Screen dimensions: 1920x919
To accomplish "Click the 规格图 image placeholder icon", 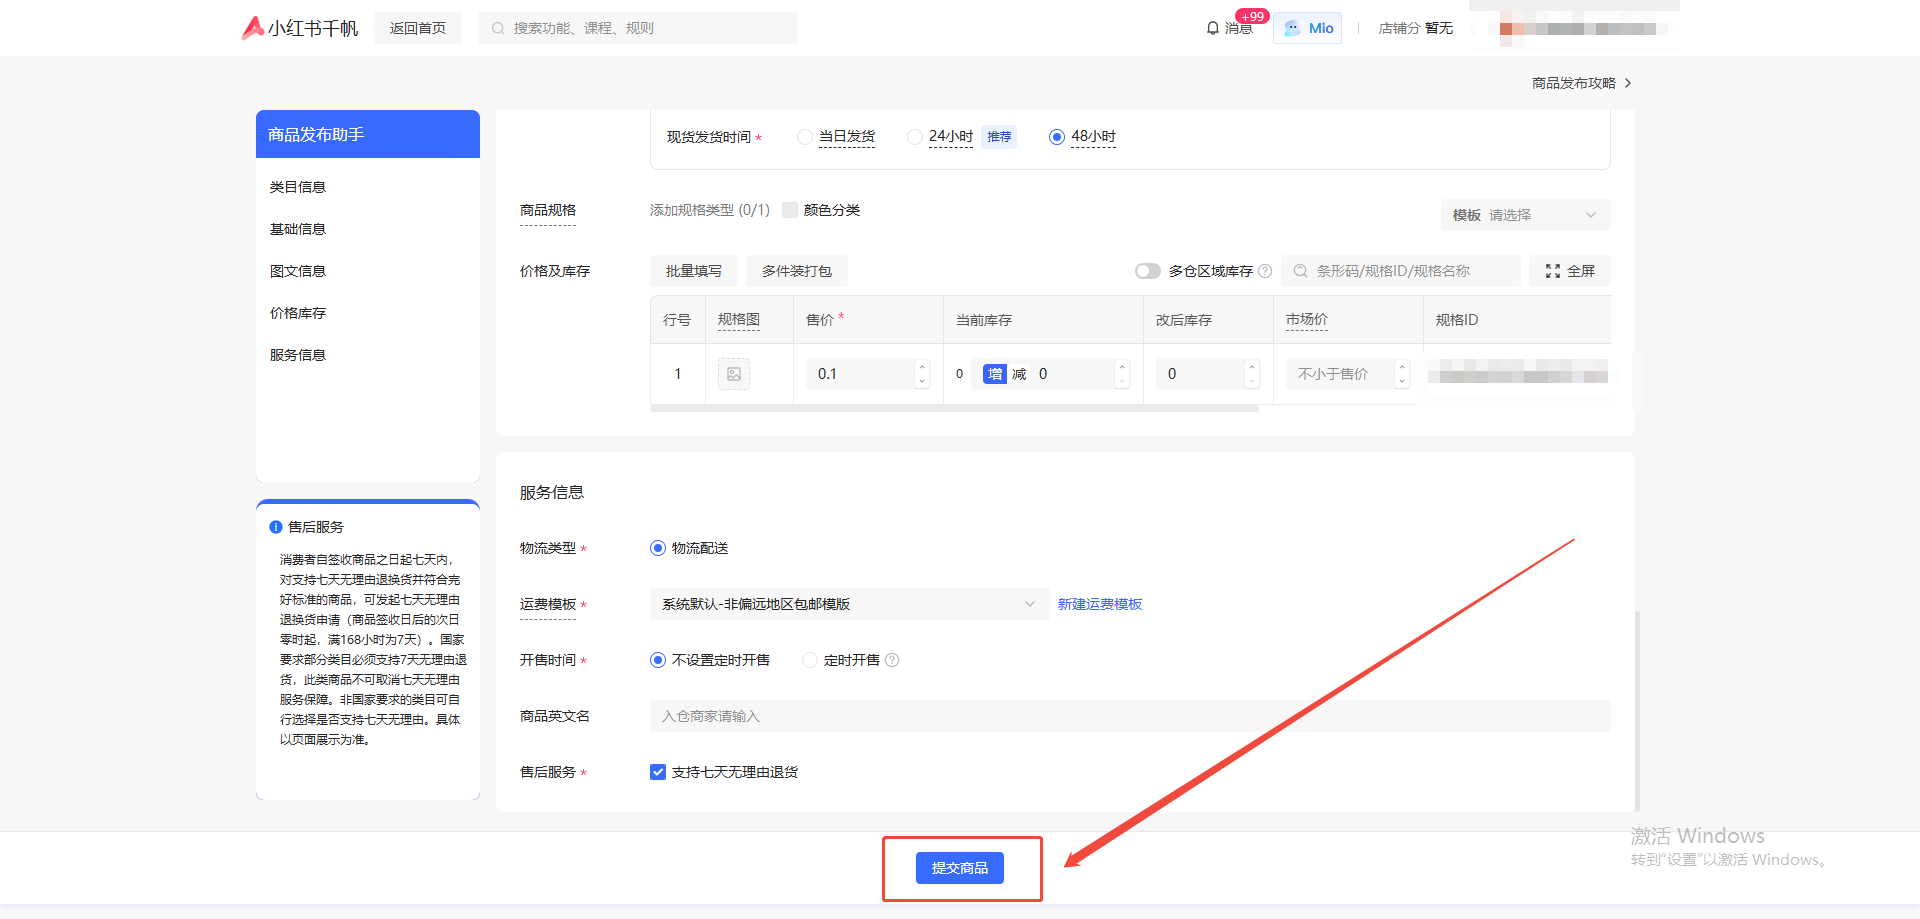I will point(734,374).
